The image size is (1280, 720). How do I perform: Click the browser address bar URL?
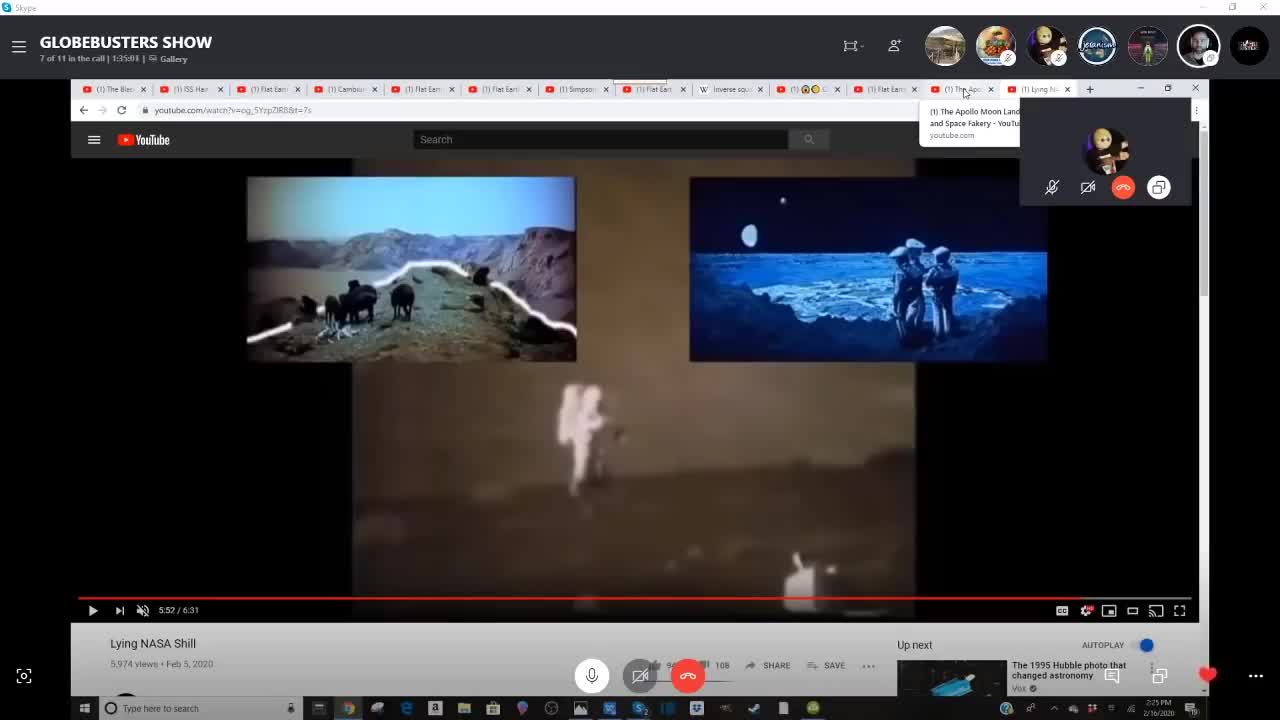point(233,110)
